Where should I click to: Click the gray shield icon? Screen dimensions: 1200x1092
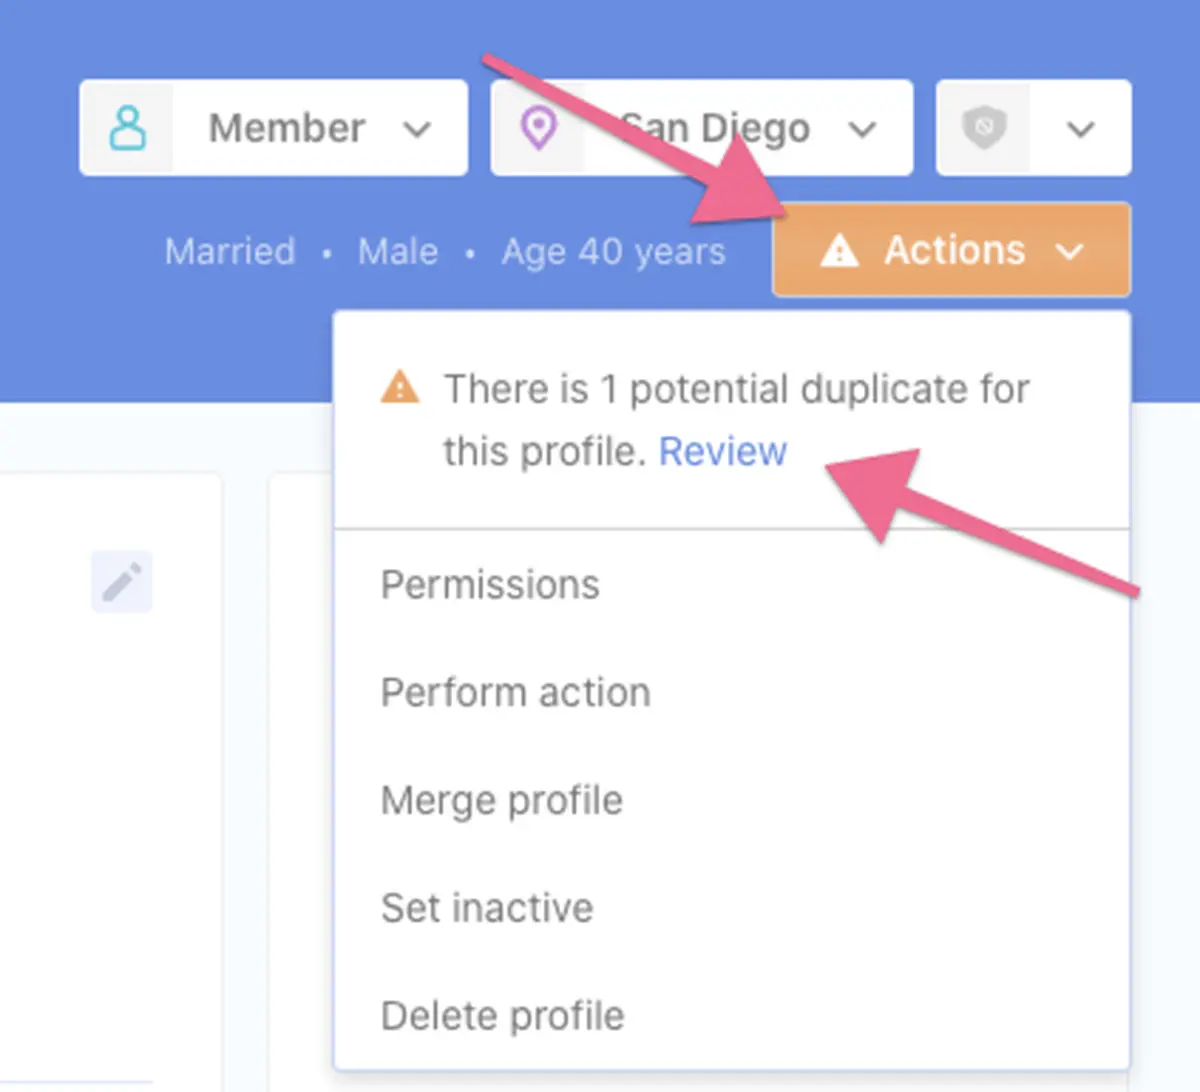pyautogui.click(x=984, y=128)
